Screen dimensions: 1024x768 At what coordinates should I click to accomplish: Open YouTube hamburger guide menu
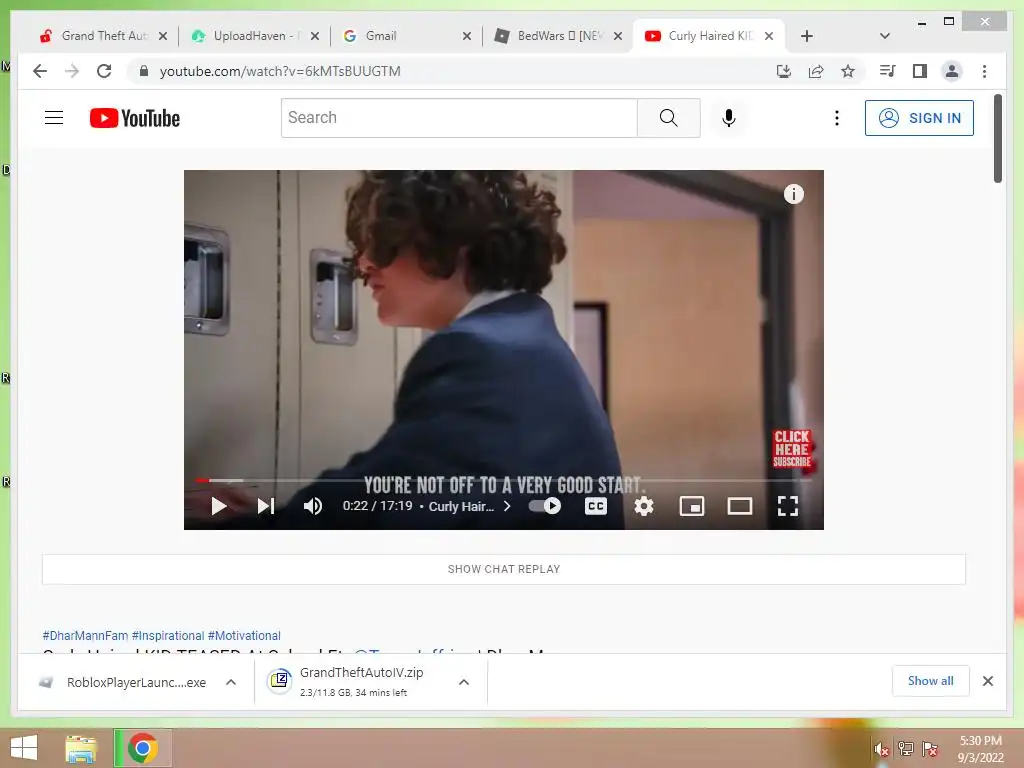click(x=54, y=118)
